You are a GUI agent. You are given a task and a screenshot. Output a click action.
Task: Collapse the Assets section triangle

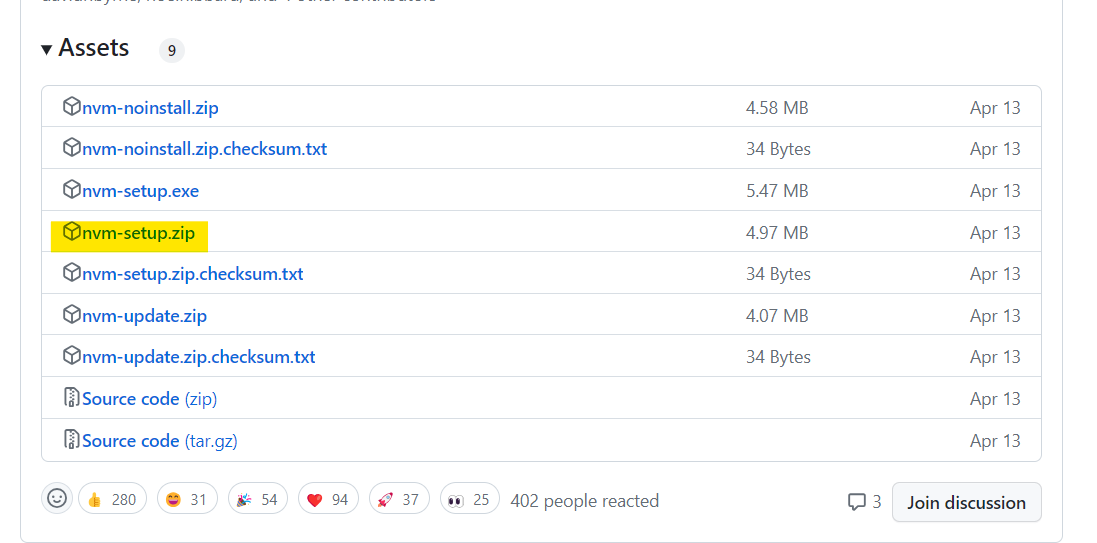[47, 50]
